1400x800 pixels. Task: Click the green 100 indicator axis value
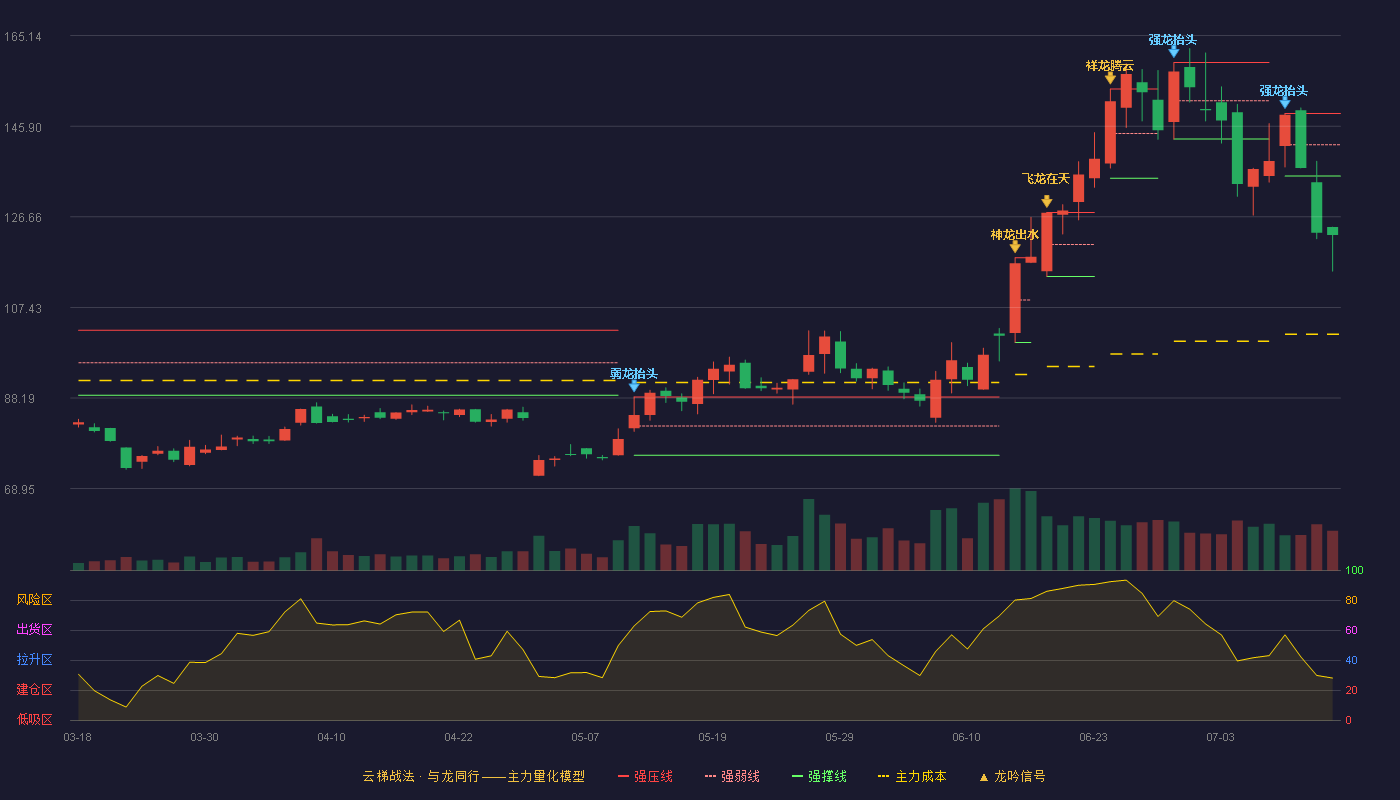pyautogui.click(x=1354, y=571)
